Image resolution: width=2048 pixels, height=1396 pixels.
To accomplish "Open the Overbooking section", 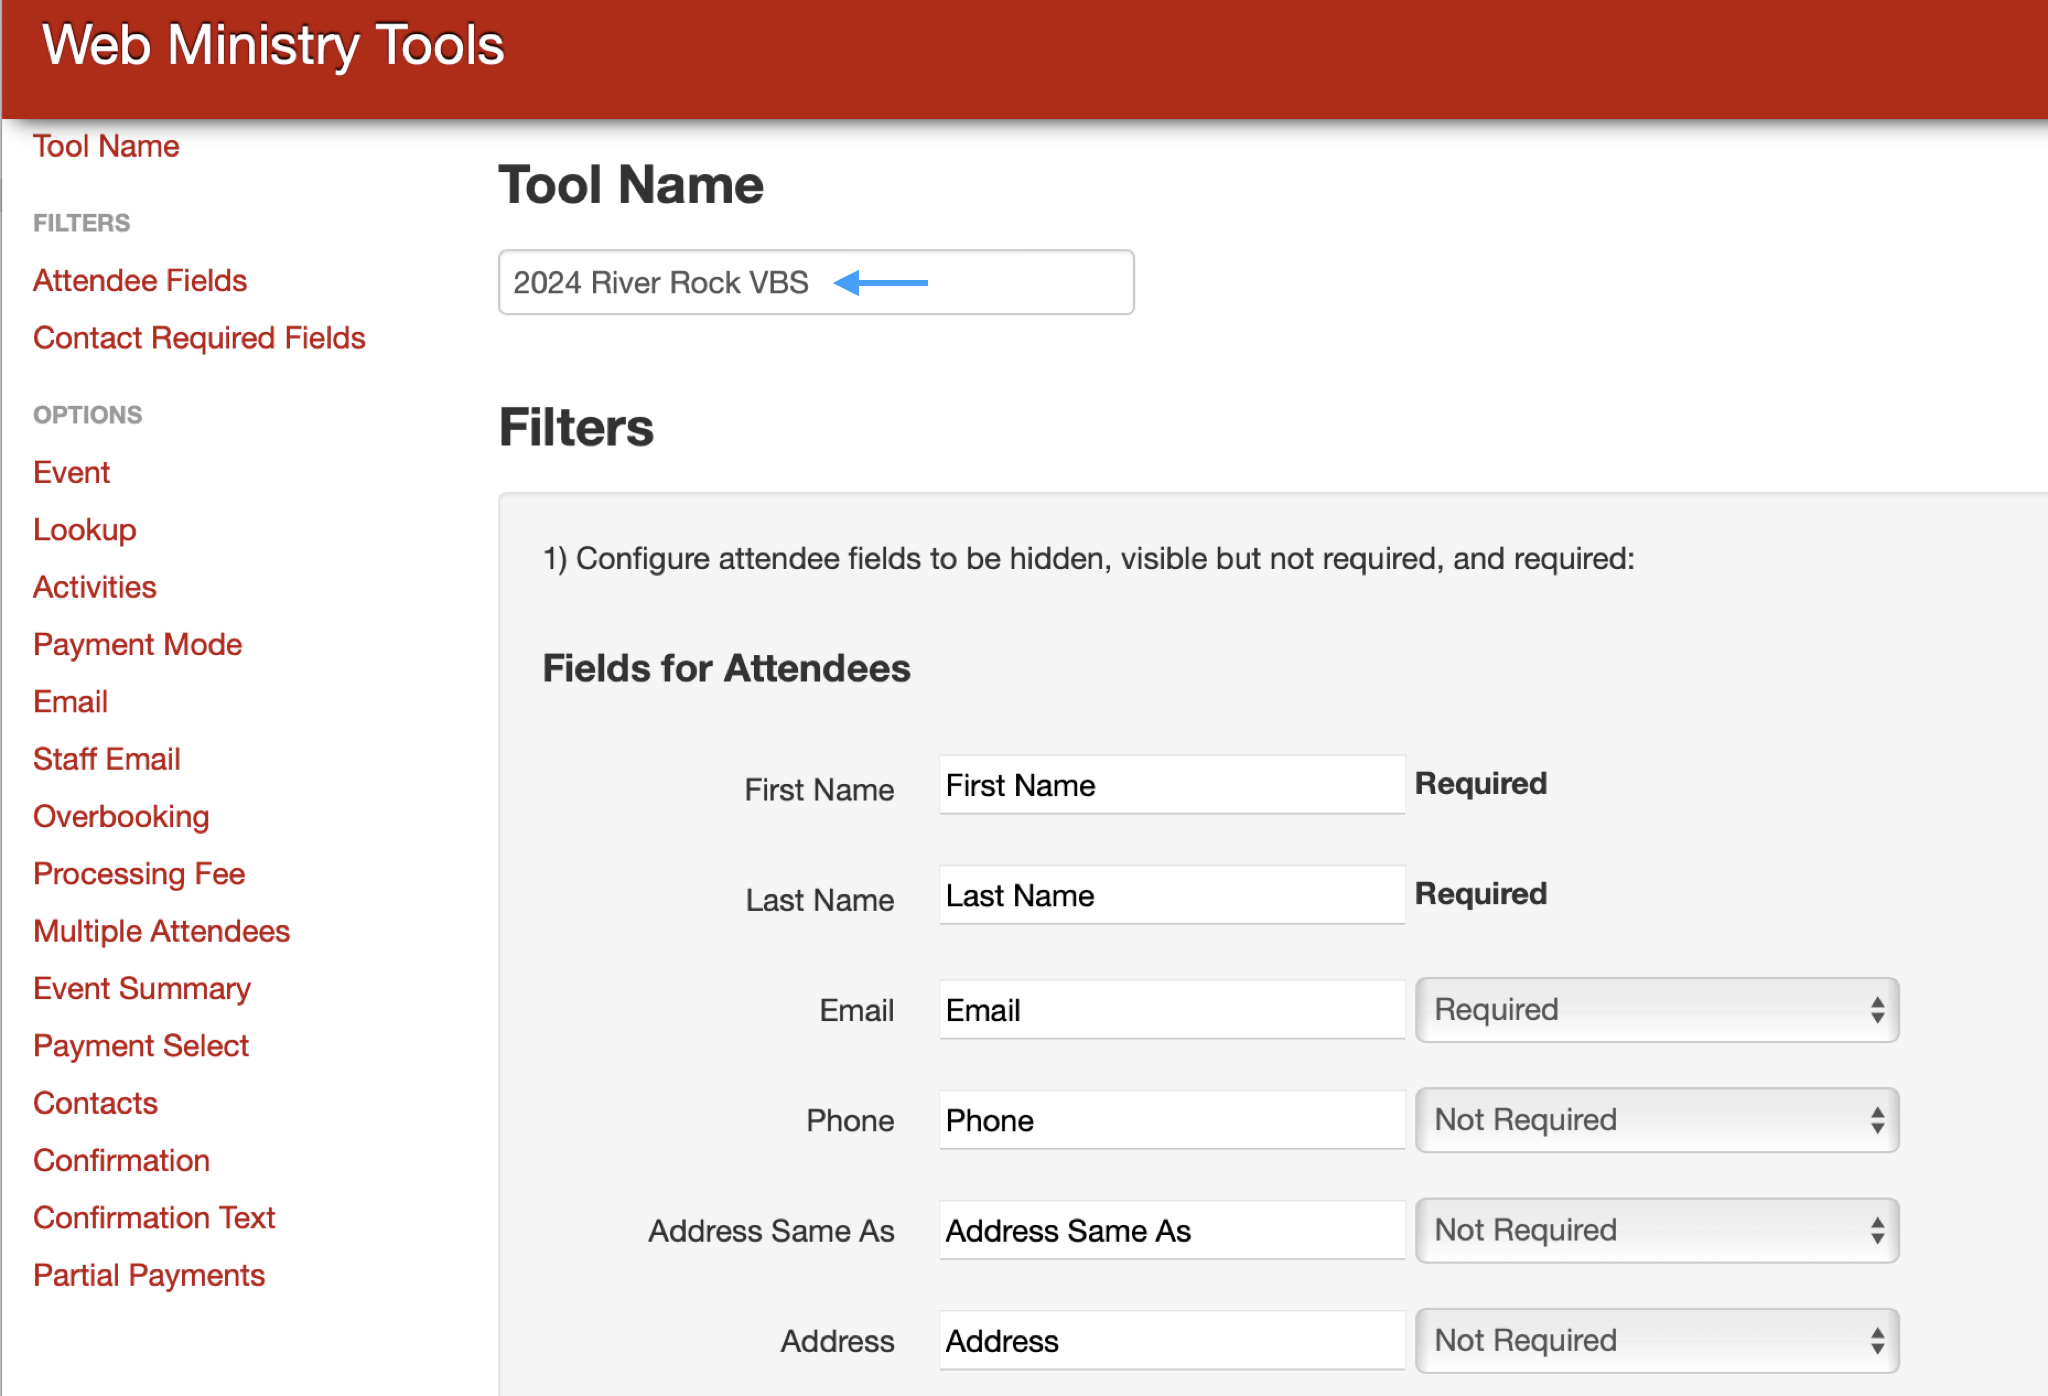I will point(121,816).
